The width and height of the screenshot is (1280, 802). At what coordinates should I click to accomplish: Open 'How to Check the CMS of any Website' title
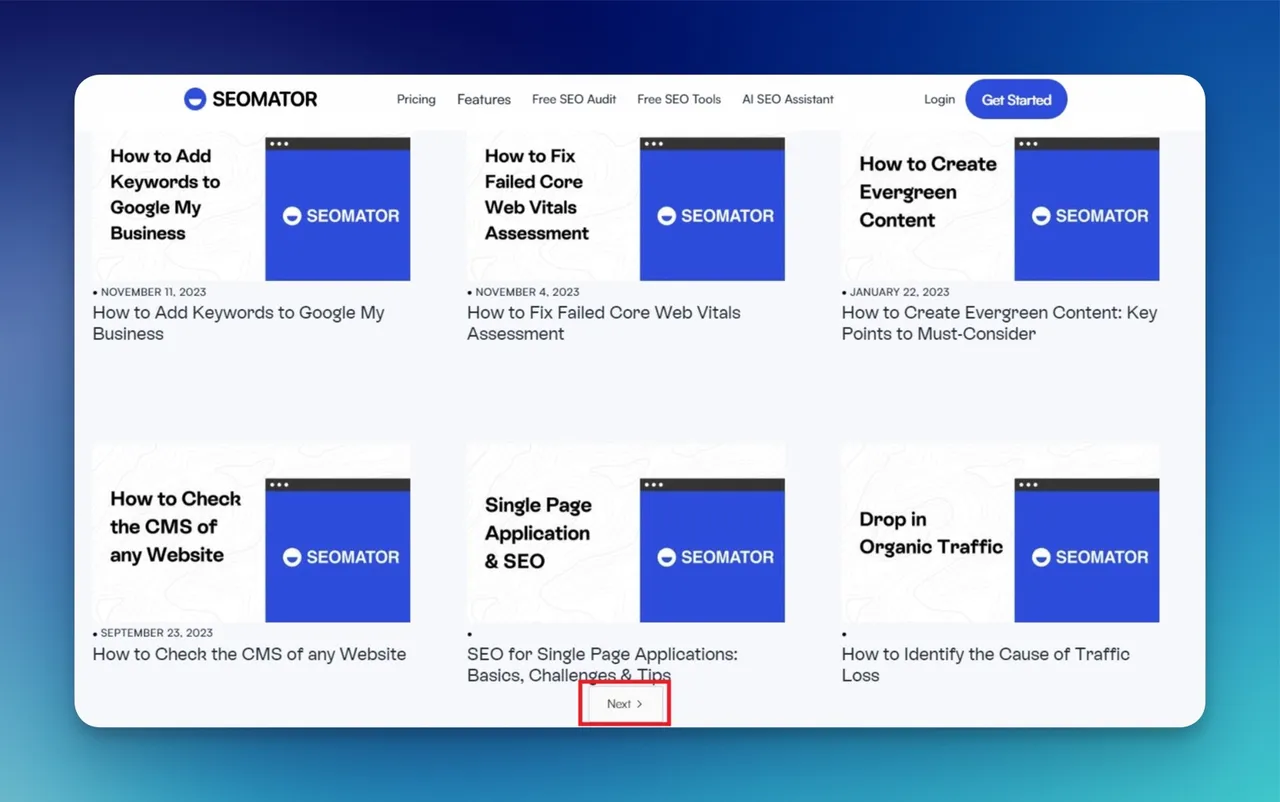(249, 654)
